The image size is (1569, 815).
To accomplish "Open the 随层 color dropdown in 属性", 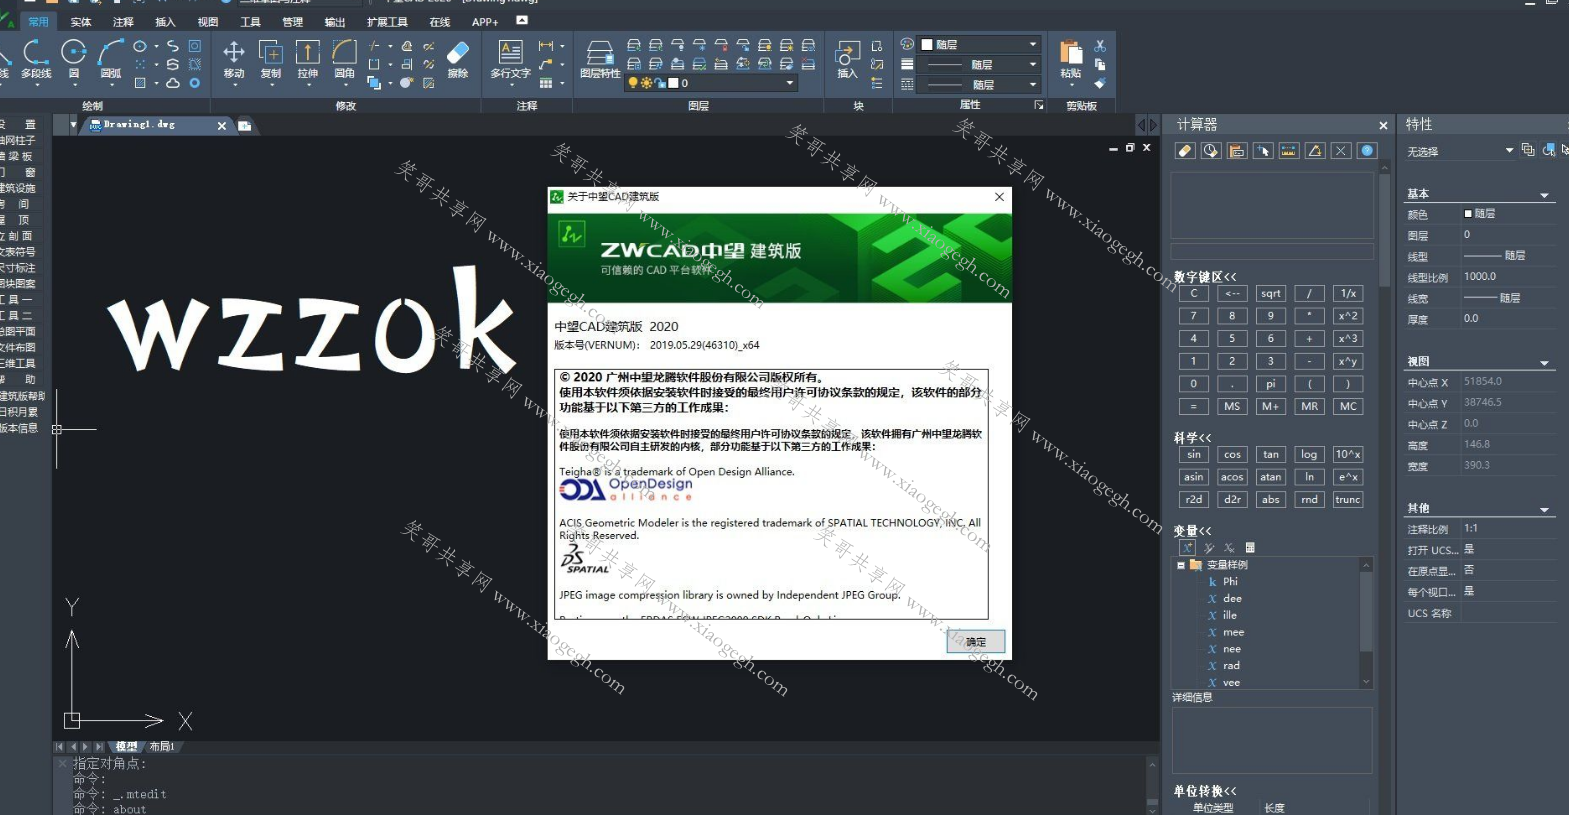I will pyautogui.click(x=1033, y=45).
